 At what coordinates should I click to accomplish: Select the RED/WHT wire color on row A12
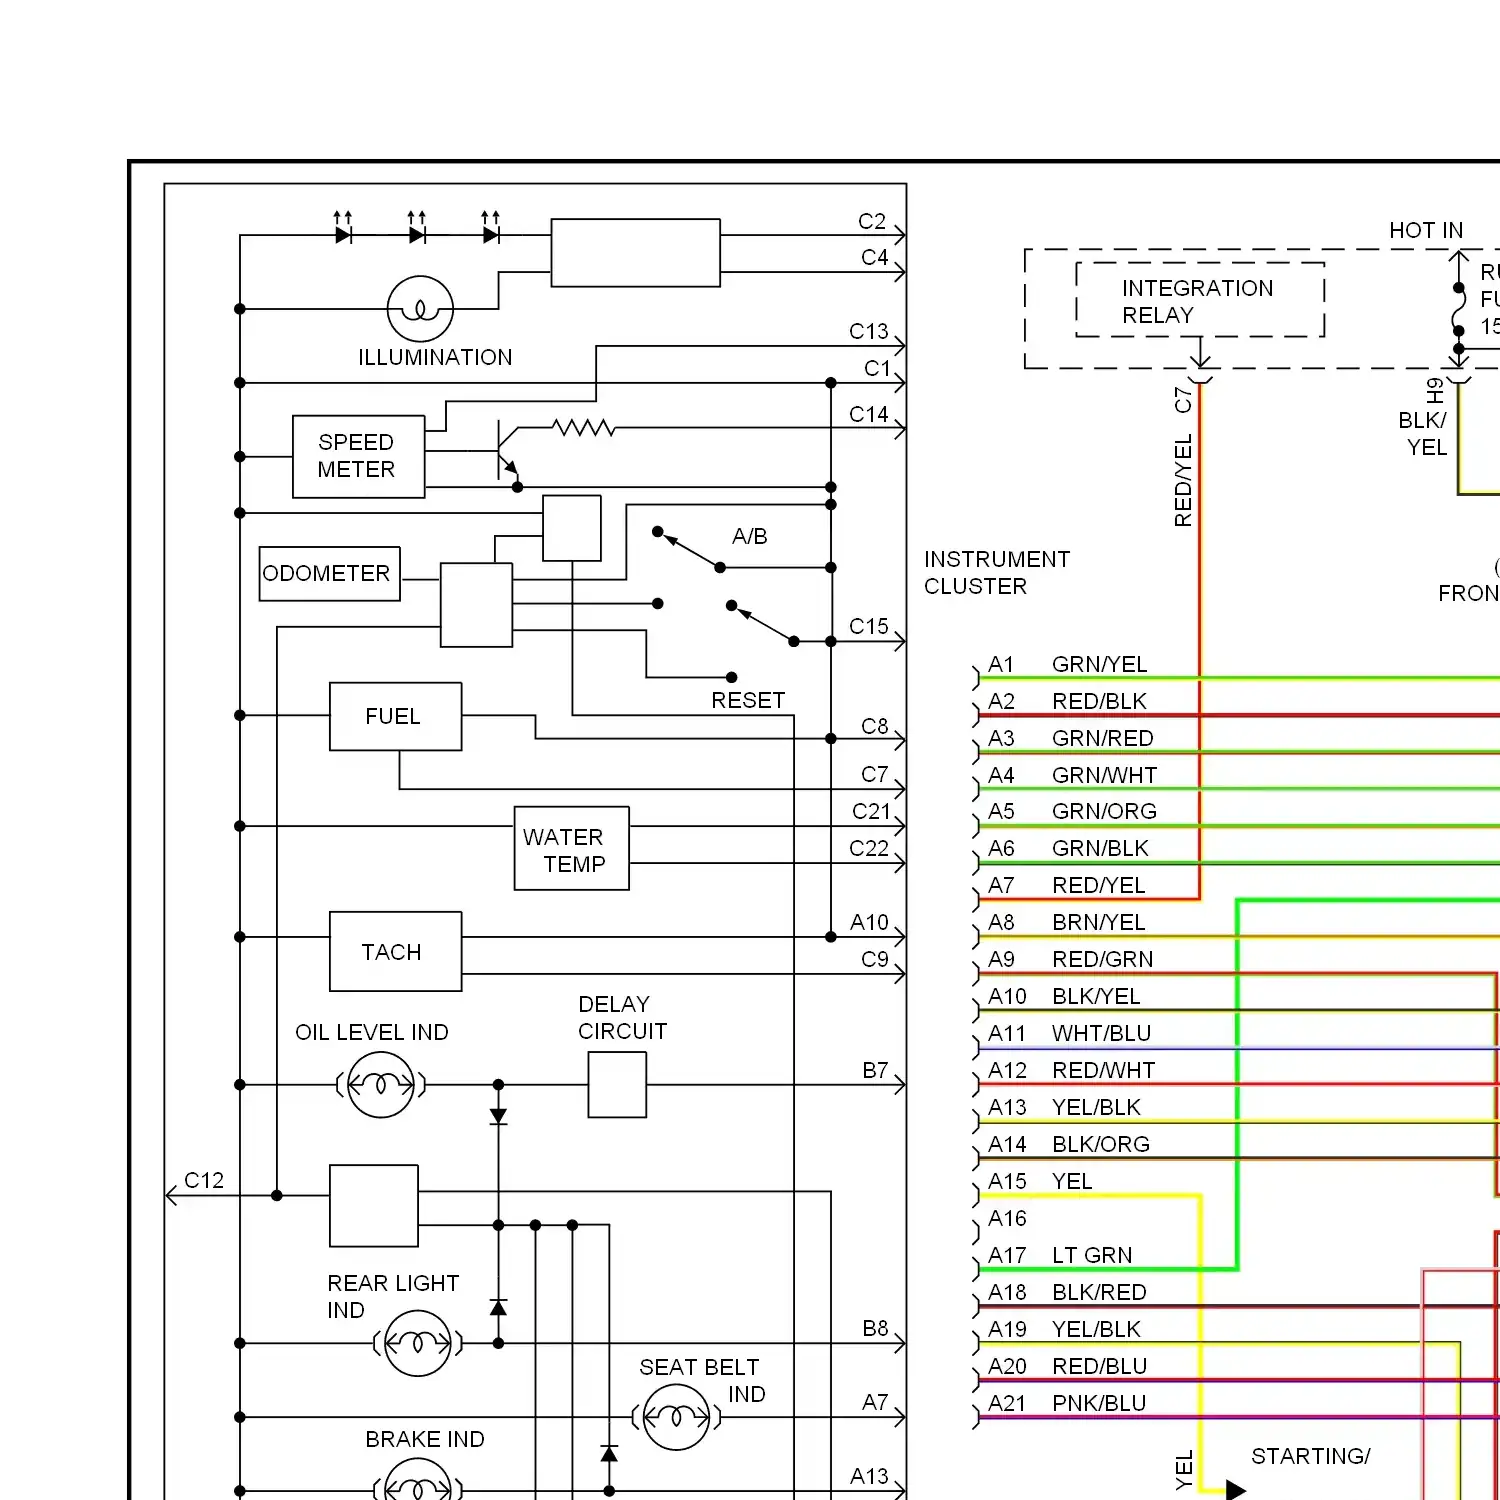[x=1103, y=1070]
